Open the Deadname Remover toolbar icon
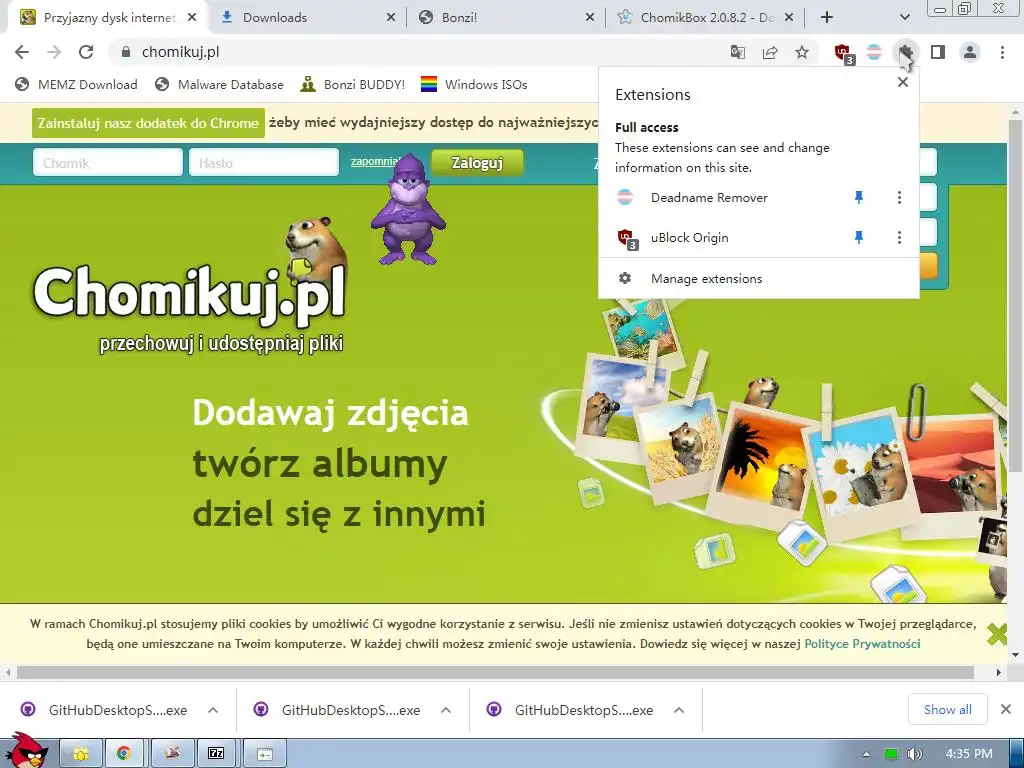The image size is (1024, 768). [x=874, y=52]
